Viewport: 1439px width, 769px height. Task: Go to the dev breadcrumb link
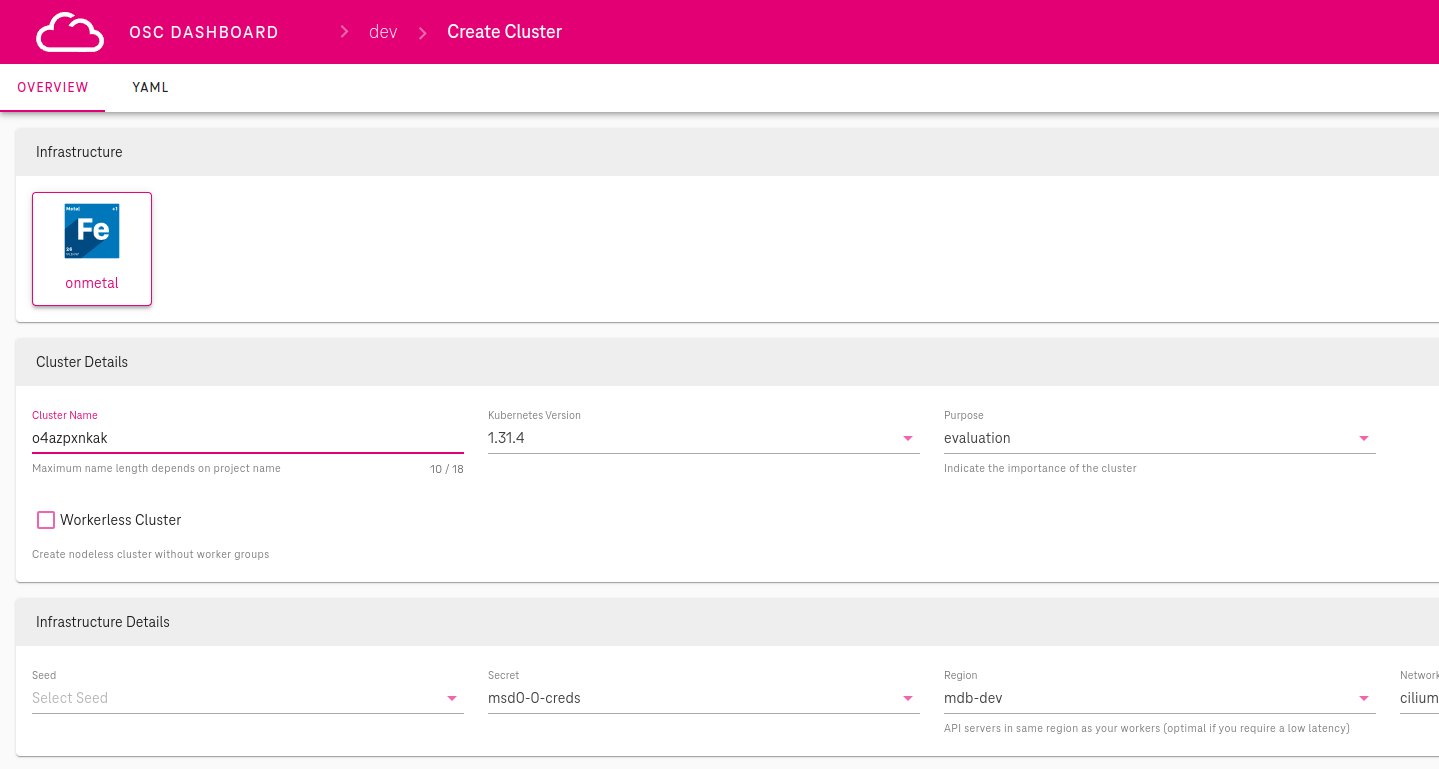[383, 32]
